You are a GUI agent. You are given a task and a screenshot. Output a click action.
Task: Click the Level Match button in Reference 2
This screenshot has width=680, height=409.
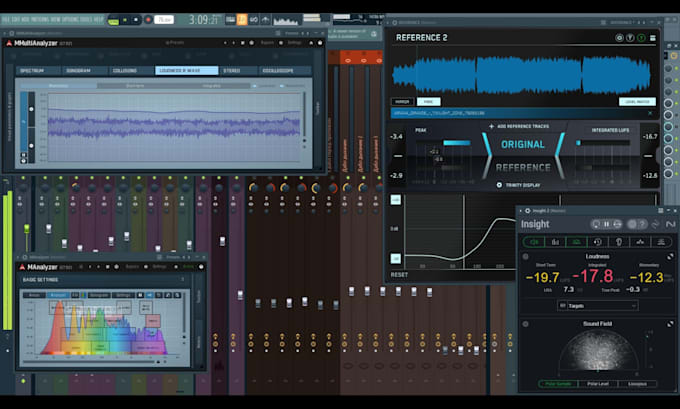pos(637,101)
